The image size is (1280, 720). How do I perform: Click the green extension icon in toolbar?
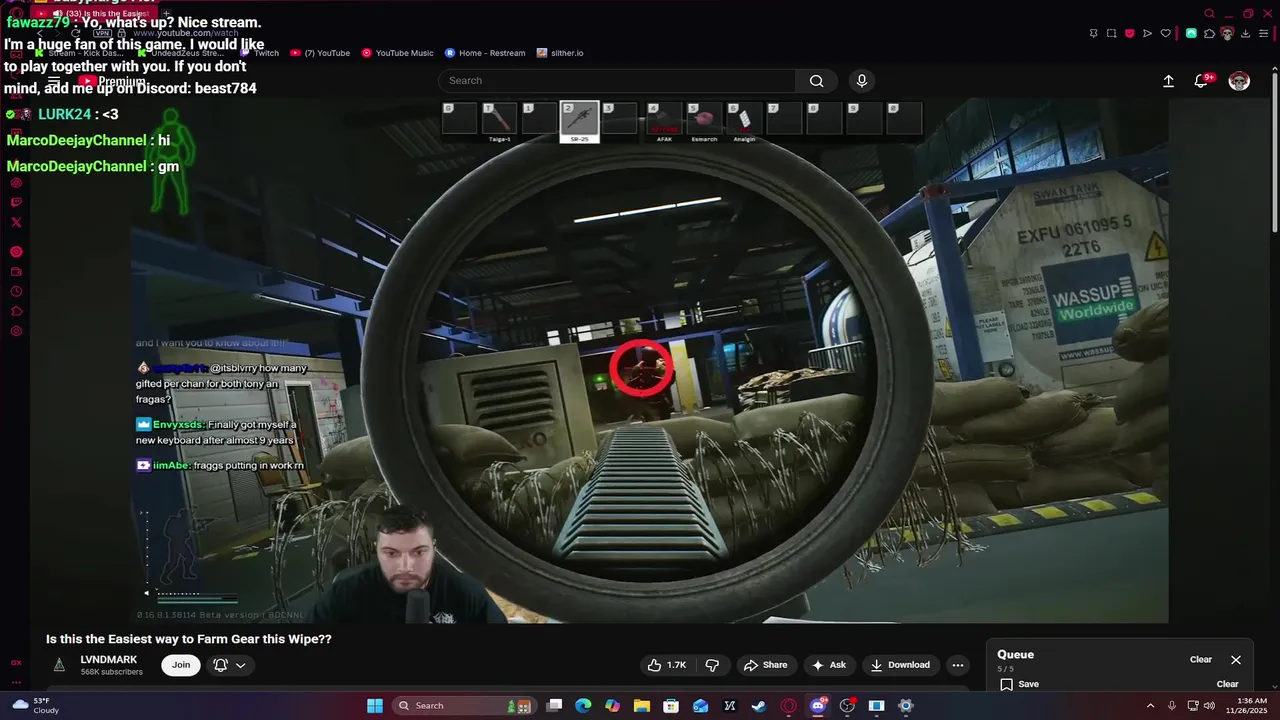point(1191,33)
